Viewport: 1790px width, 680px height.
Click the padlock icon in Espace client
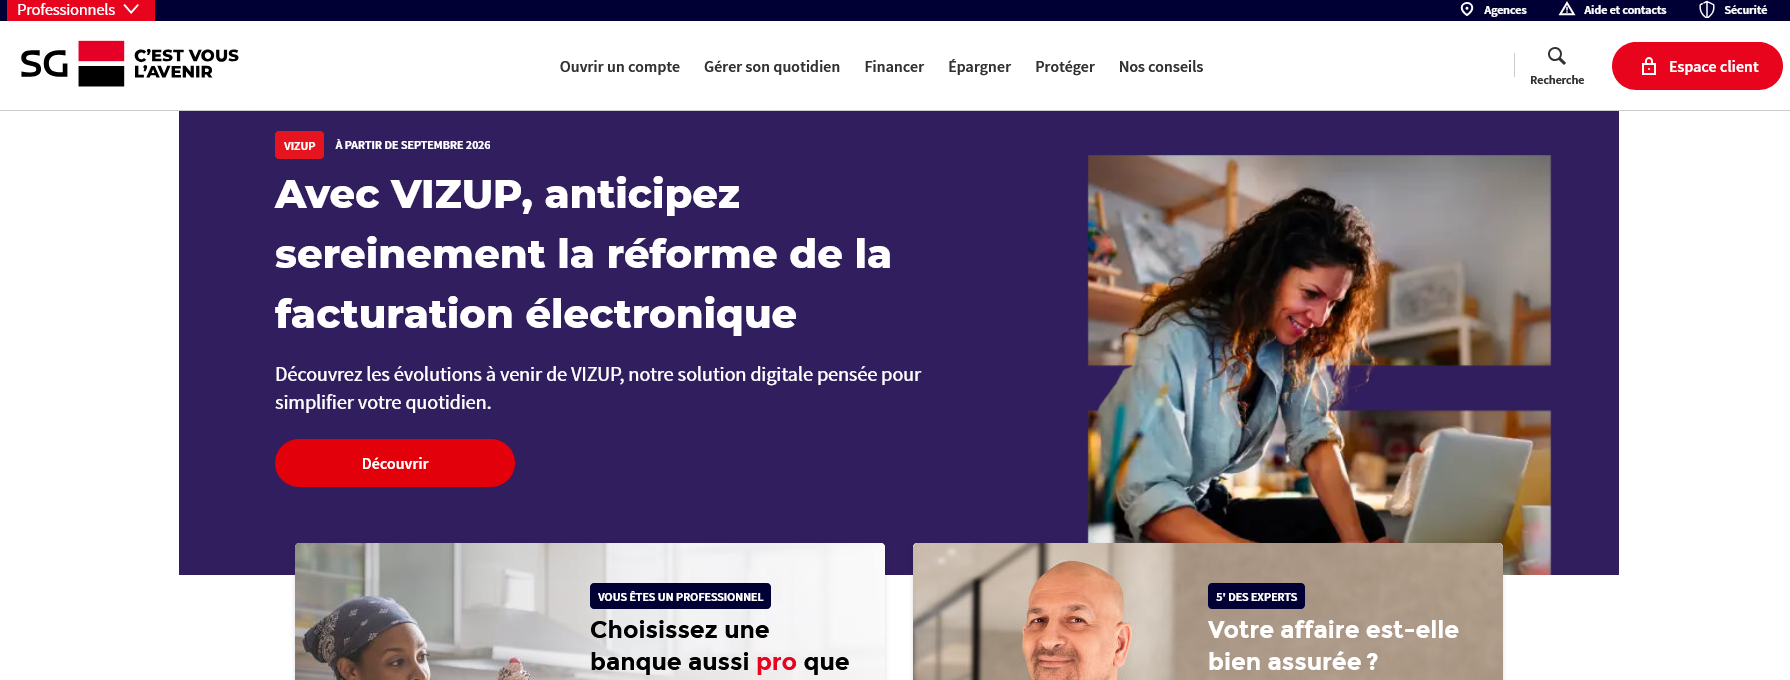pyautogui.click(x=1649, y=66)
